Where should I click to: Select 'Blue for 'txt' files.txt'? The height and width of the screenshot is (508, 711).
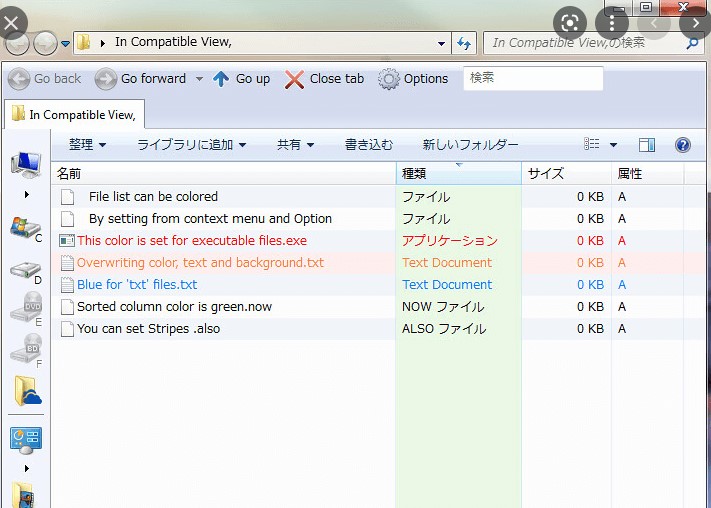pos(137,285)
